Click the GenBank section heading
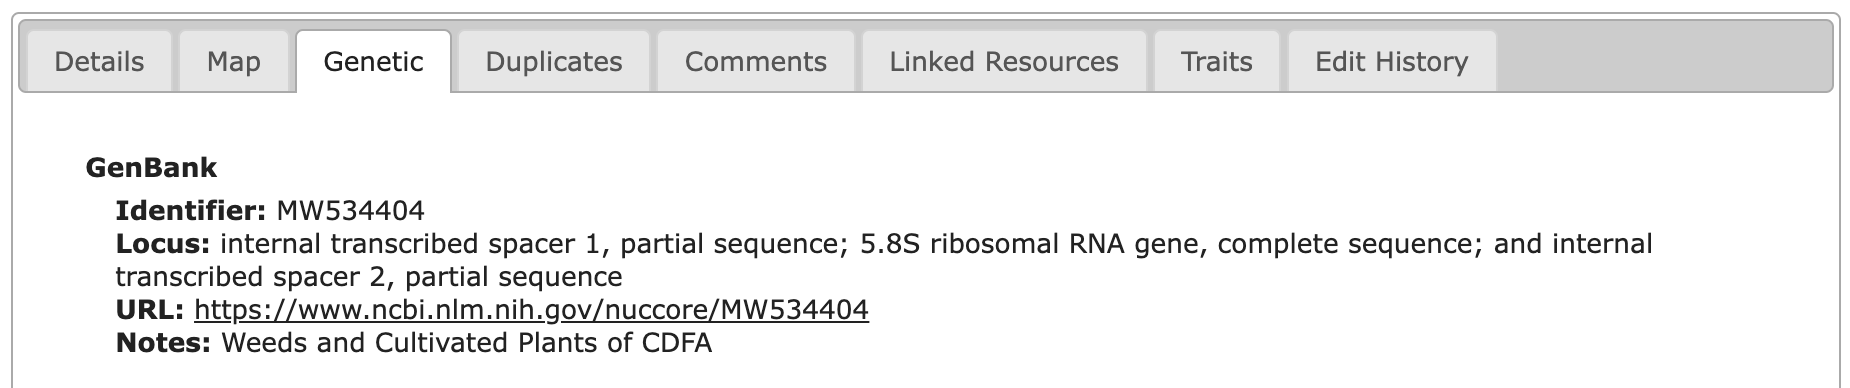The height and width of the screenshot is (388, 1850). click(x=151, y=168)
